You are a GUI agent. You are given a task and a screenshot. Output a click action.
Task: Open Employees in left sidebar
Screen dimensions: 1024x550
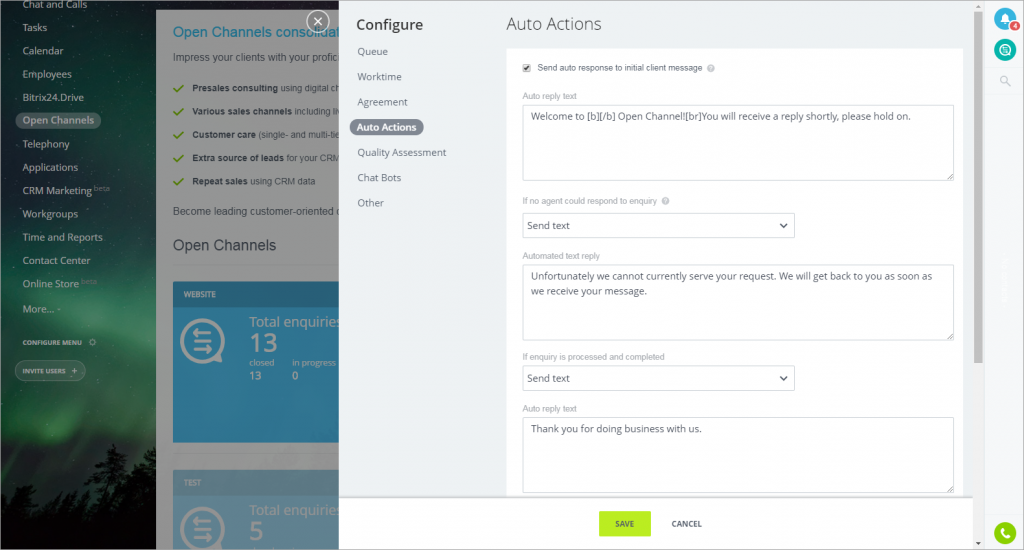coord(47,74)
